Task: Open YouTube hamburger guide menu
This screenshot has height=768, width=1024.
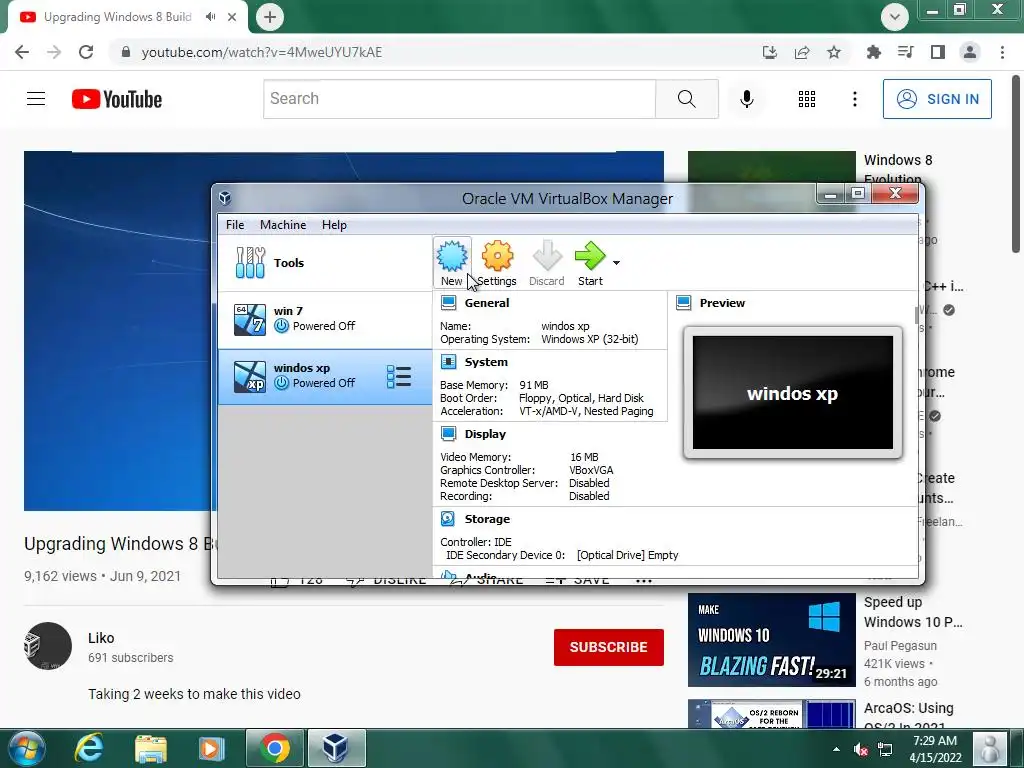Action: [36, 99]
